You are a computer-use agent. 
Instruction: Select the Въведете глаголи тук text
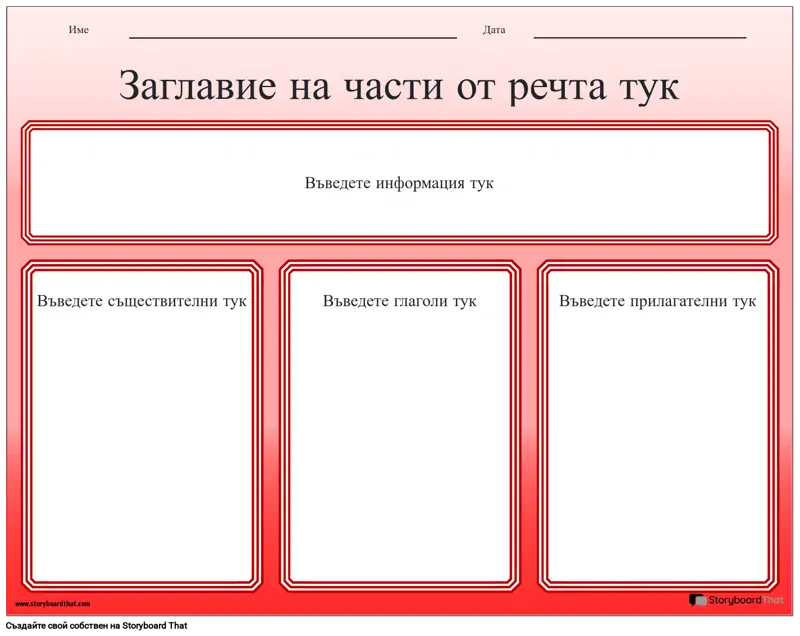click(x=399, y=301)
